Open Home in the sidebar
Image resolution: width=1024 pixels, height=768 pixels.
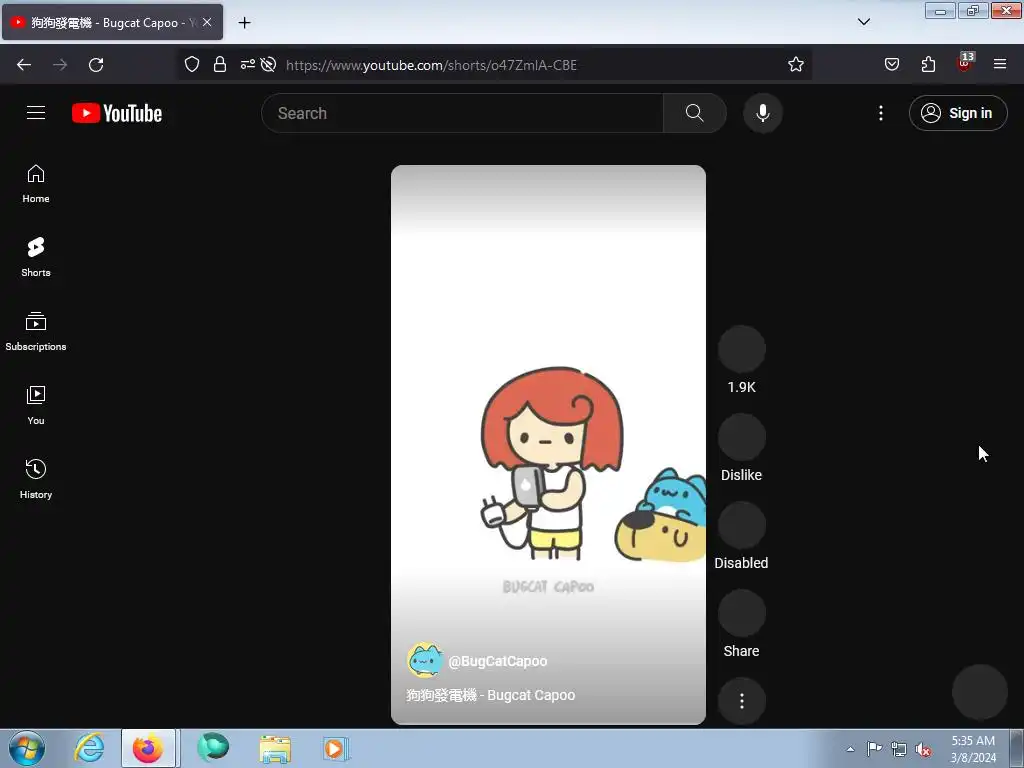(36, 184)
